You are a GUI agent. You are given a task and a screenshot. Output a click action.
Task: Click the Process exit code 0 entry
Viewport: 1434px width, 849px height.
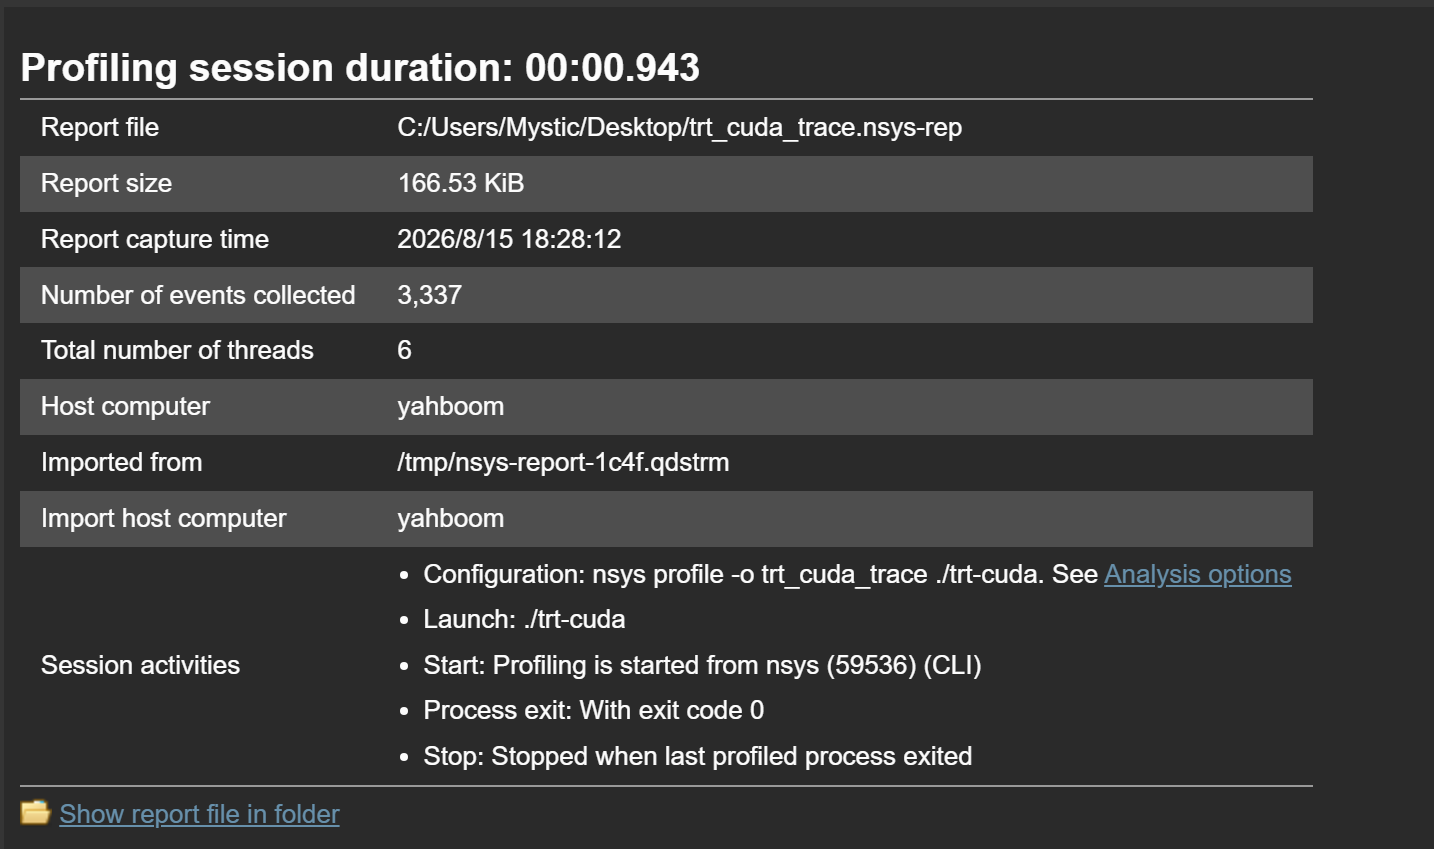coord(593,710)
